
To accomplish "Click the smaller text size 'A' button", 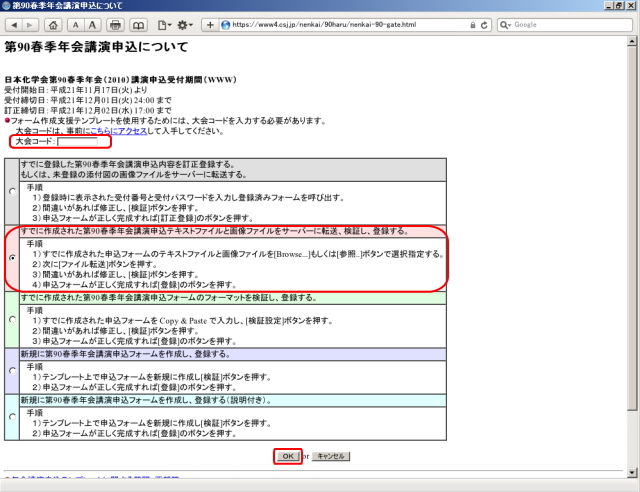I will pos(74,24).
